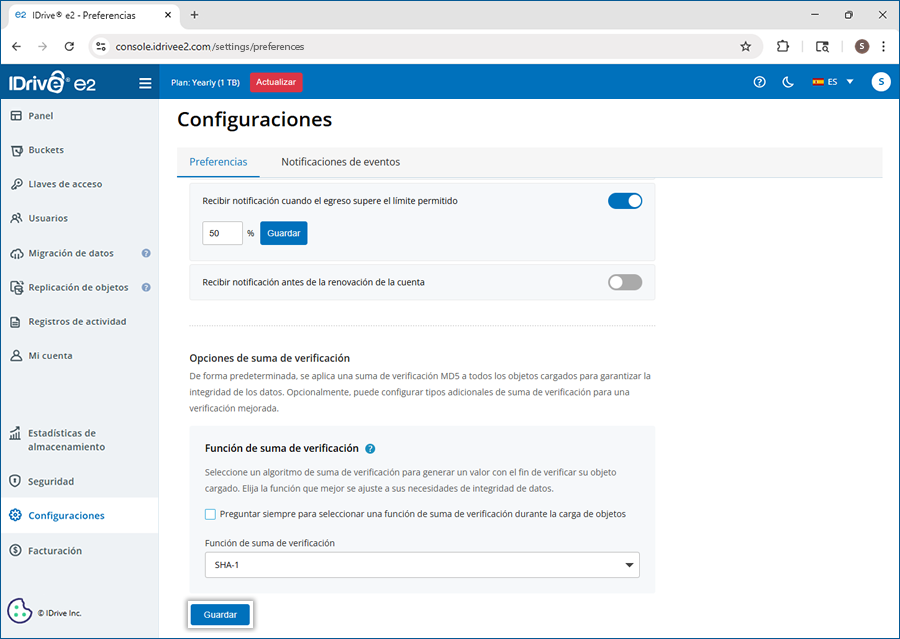Click info icon beside Función de suma de verificación

370,449
